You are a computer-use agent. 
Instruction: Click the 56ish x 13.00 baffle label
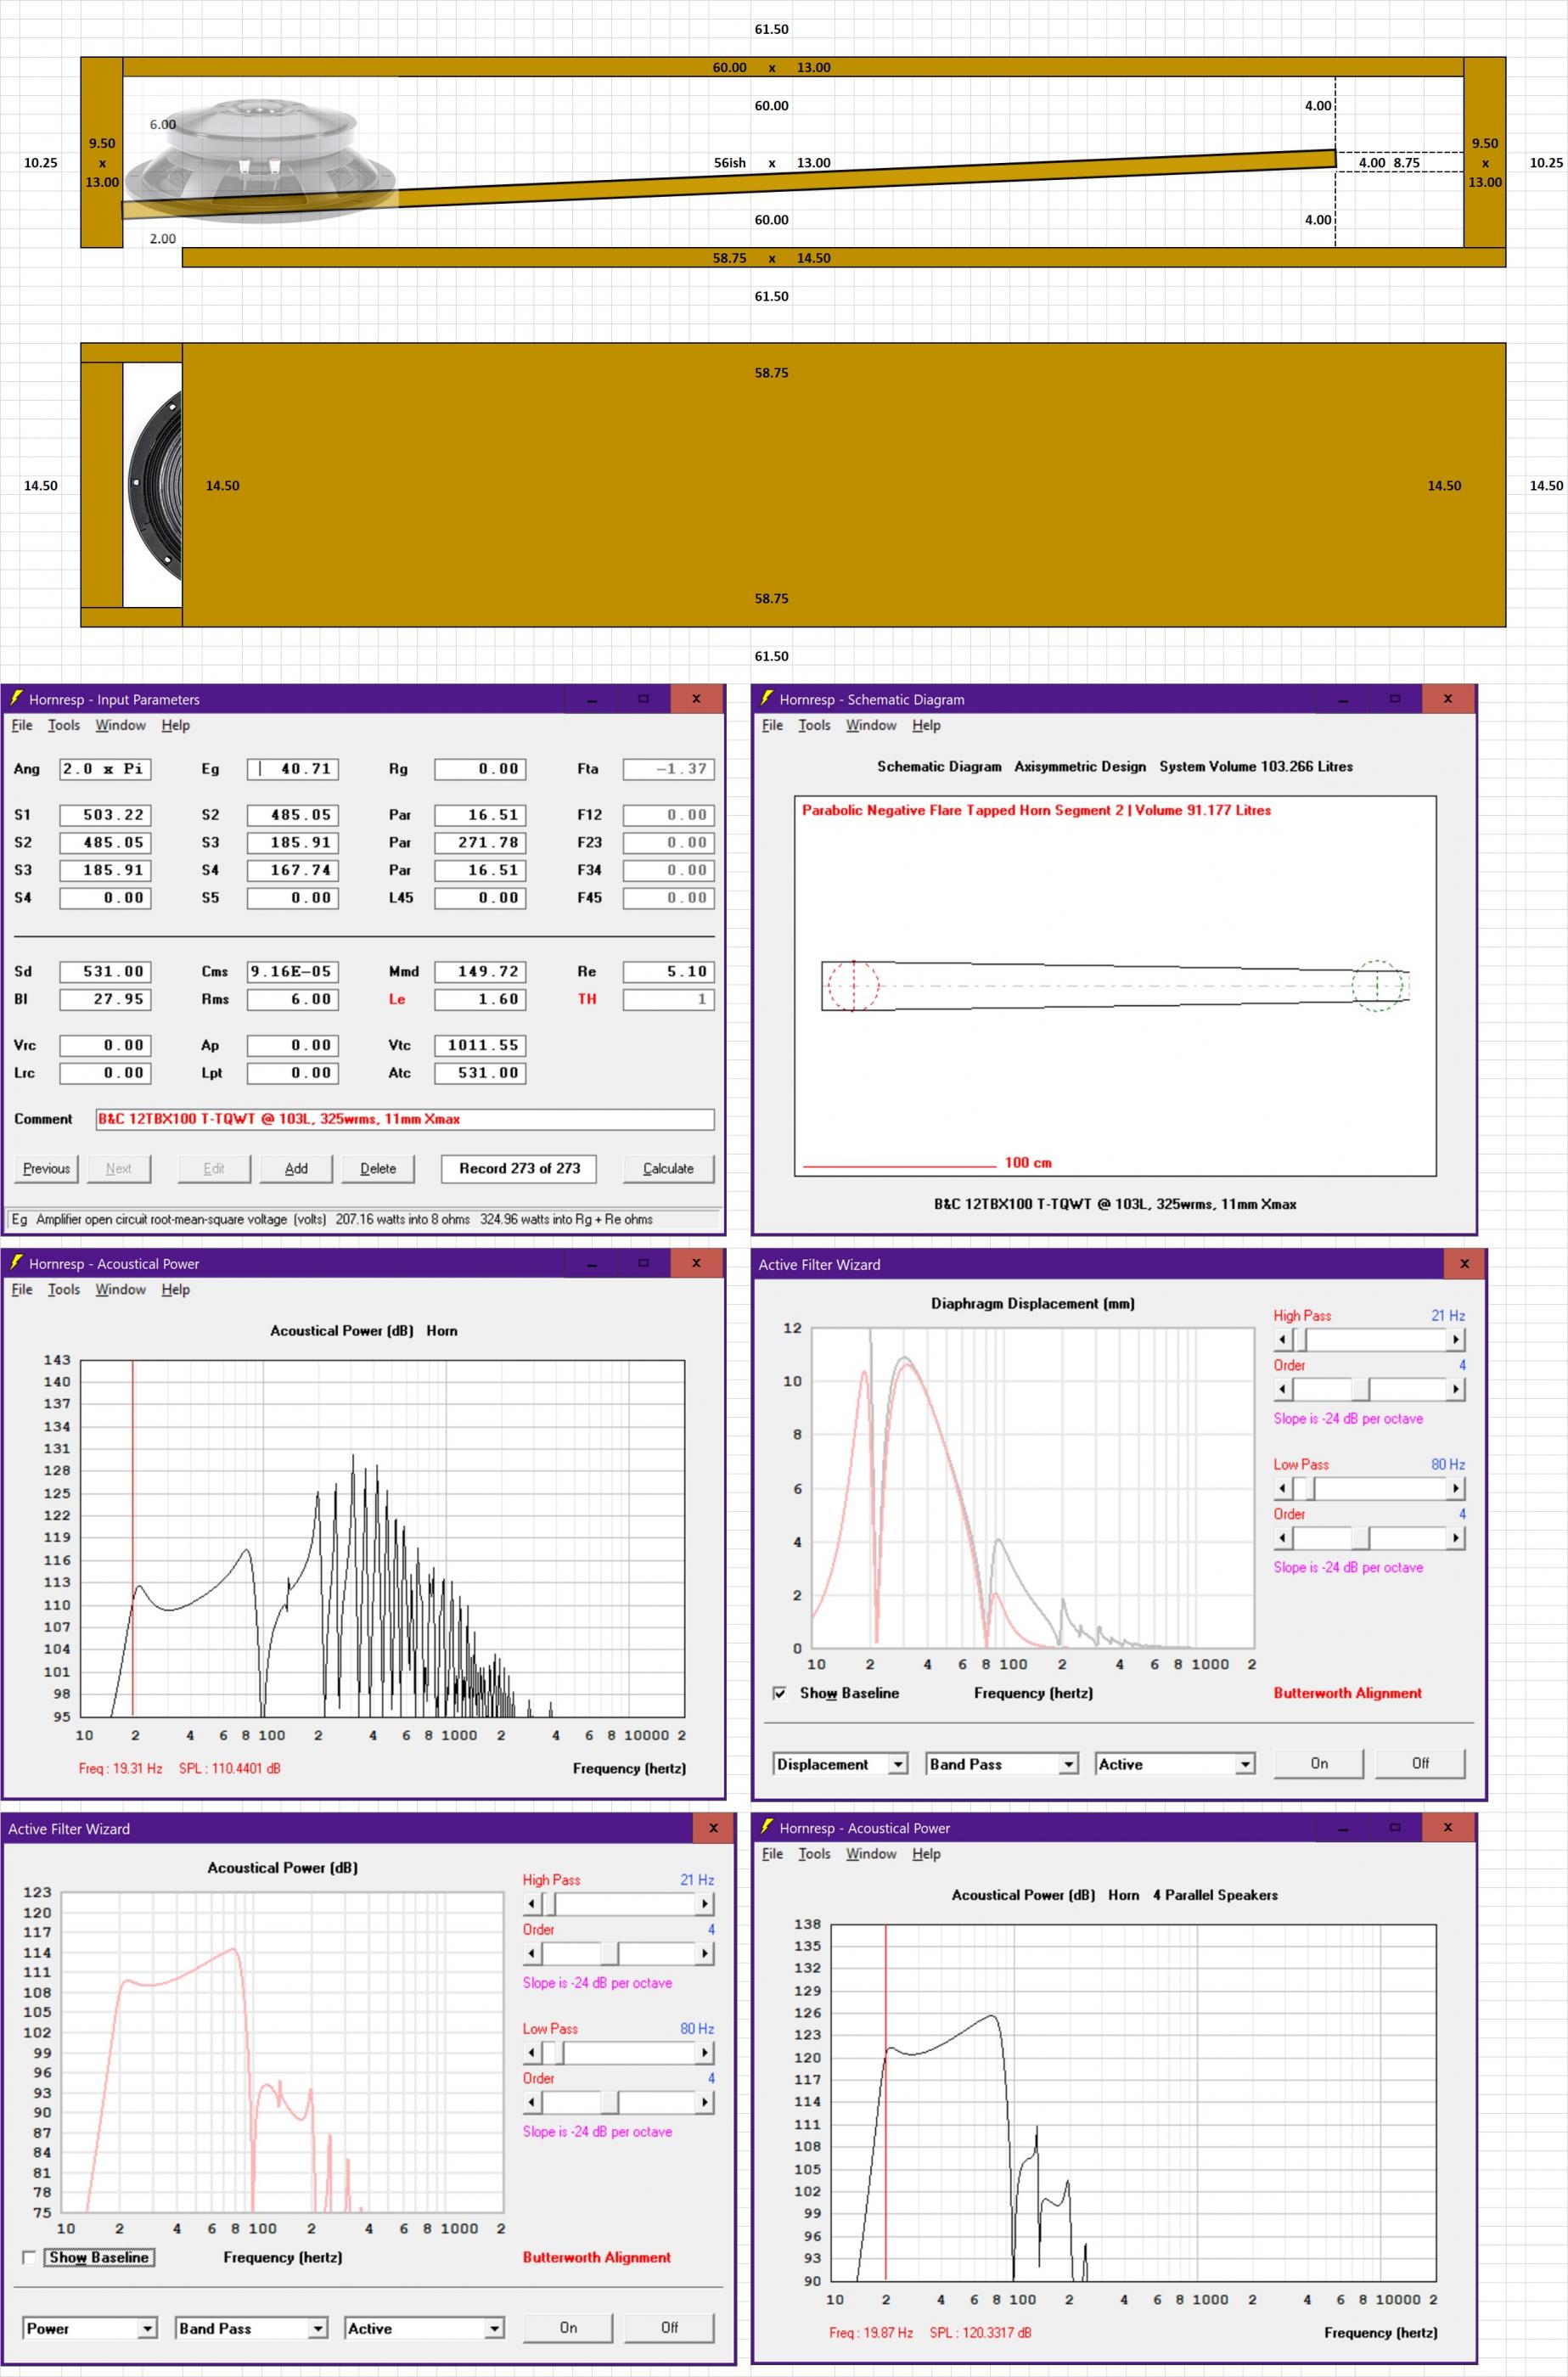(771, 163)
